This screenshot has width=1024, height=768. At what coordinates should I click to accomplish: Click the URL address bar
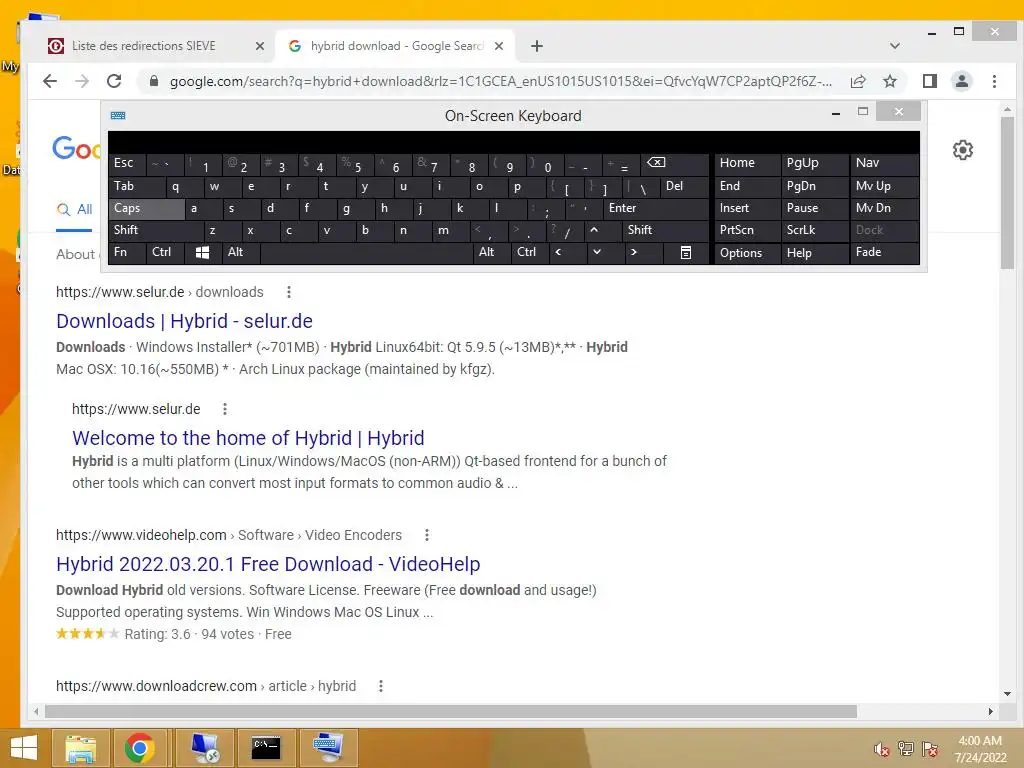(500, 82)
